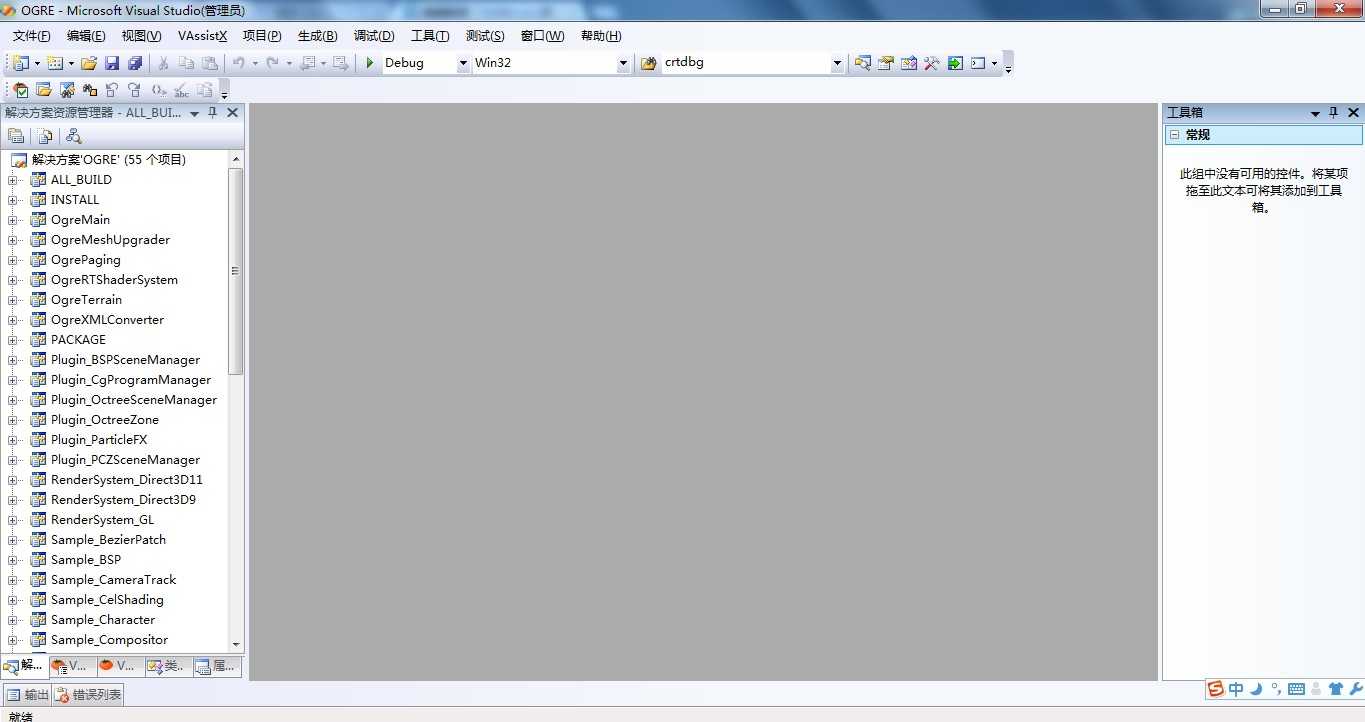Open the Solution Explorer toolbar icon
The height and width of the screenshot is (722, 1365).
point(863,63)
